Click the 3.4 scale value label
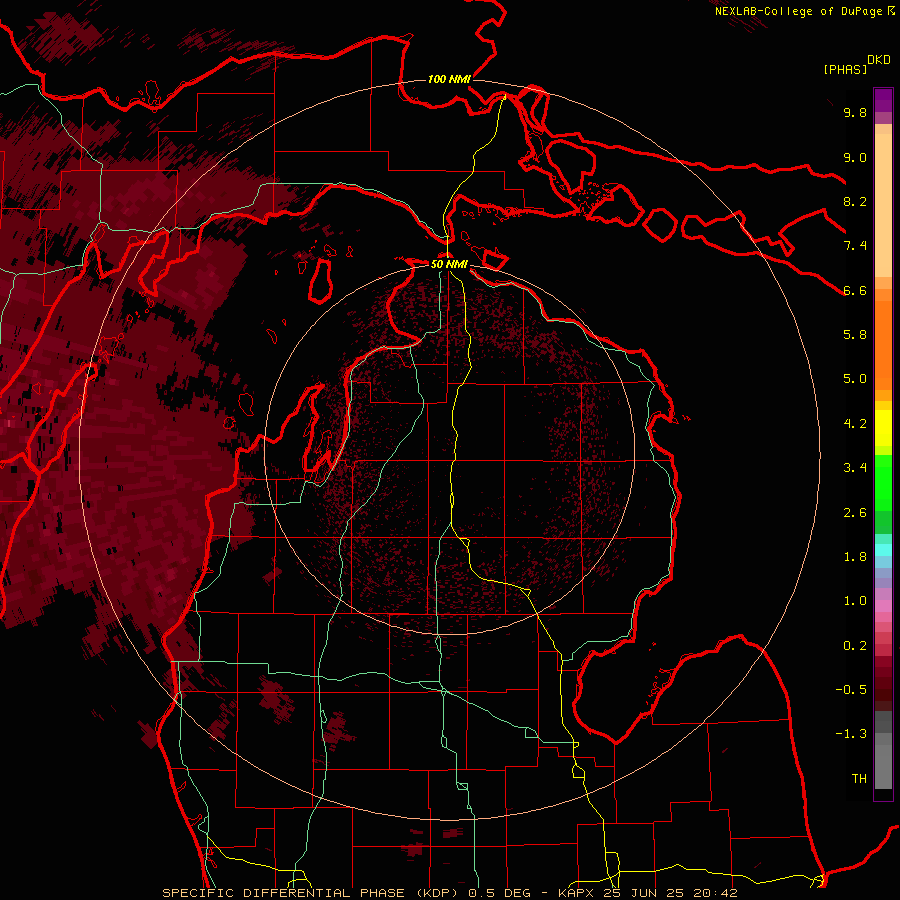The image size is (900, 900). pos(855,468)
